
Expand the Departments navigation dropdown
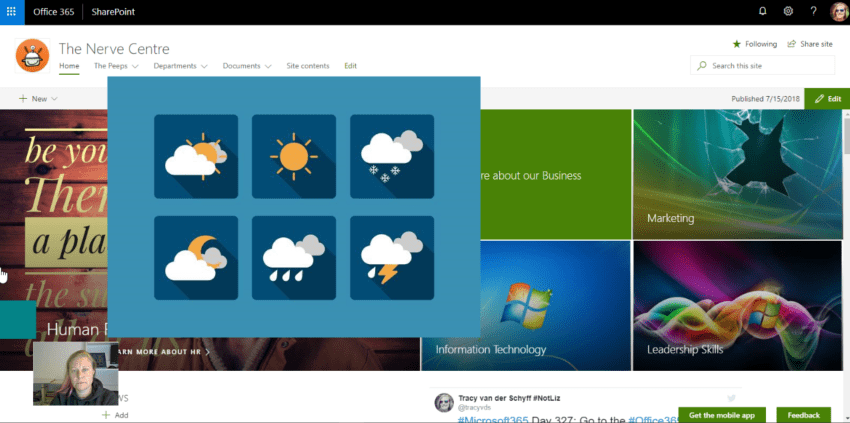tap(180, 66)
